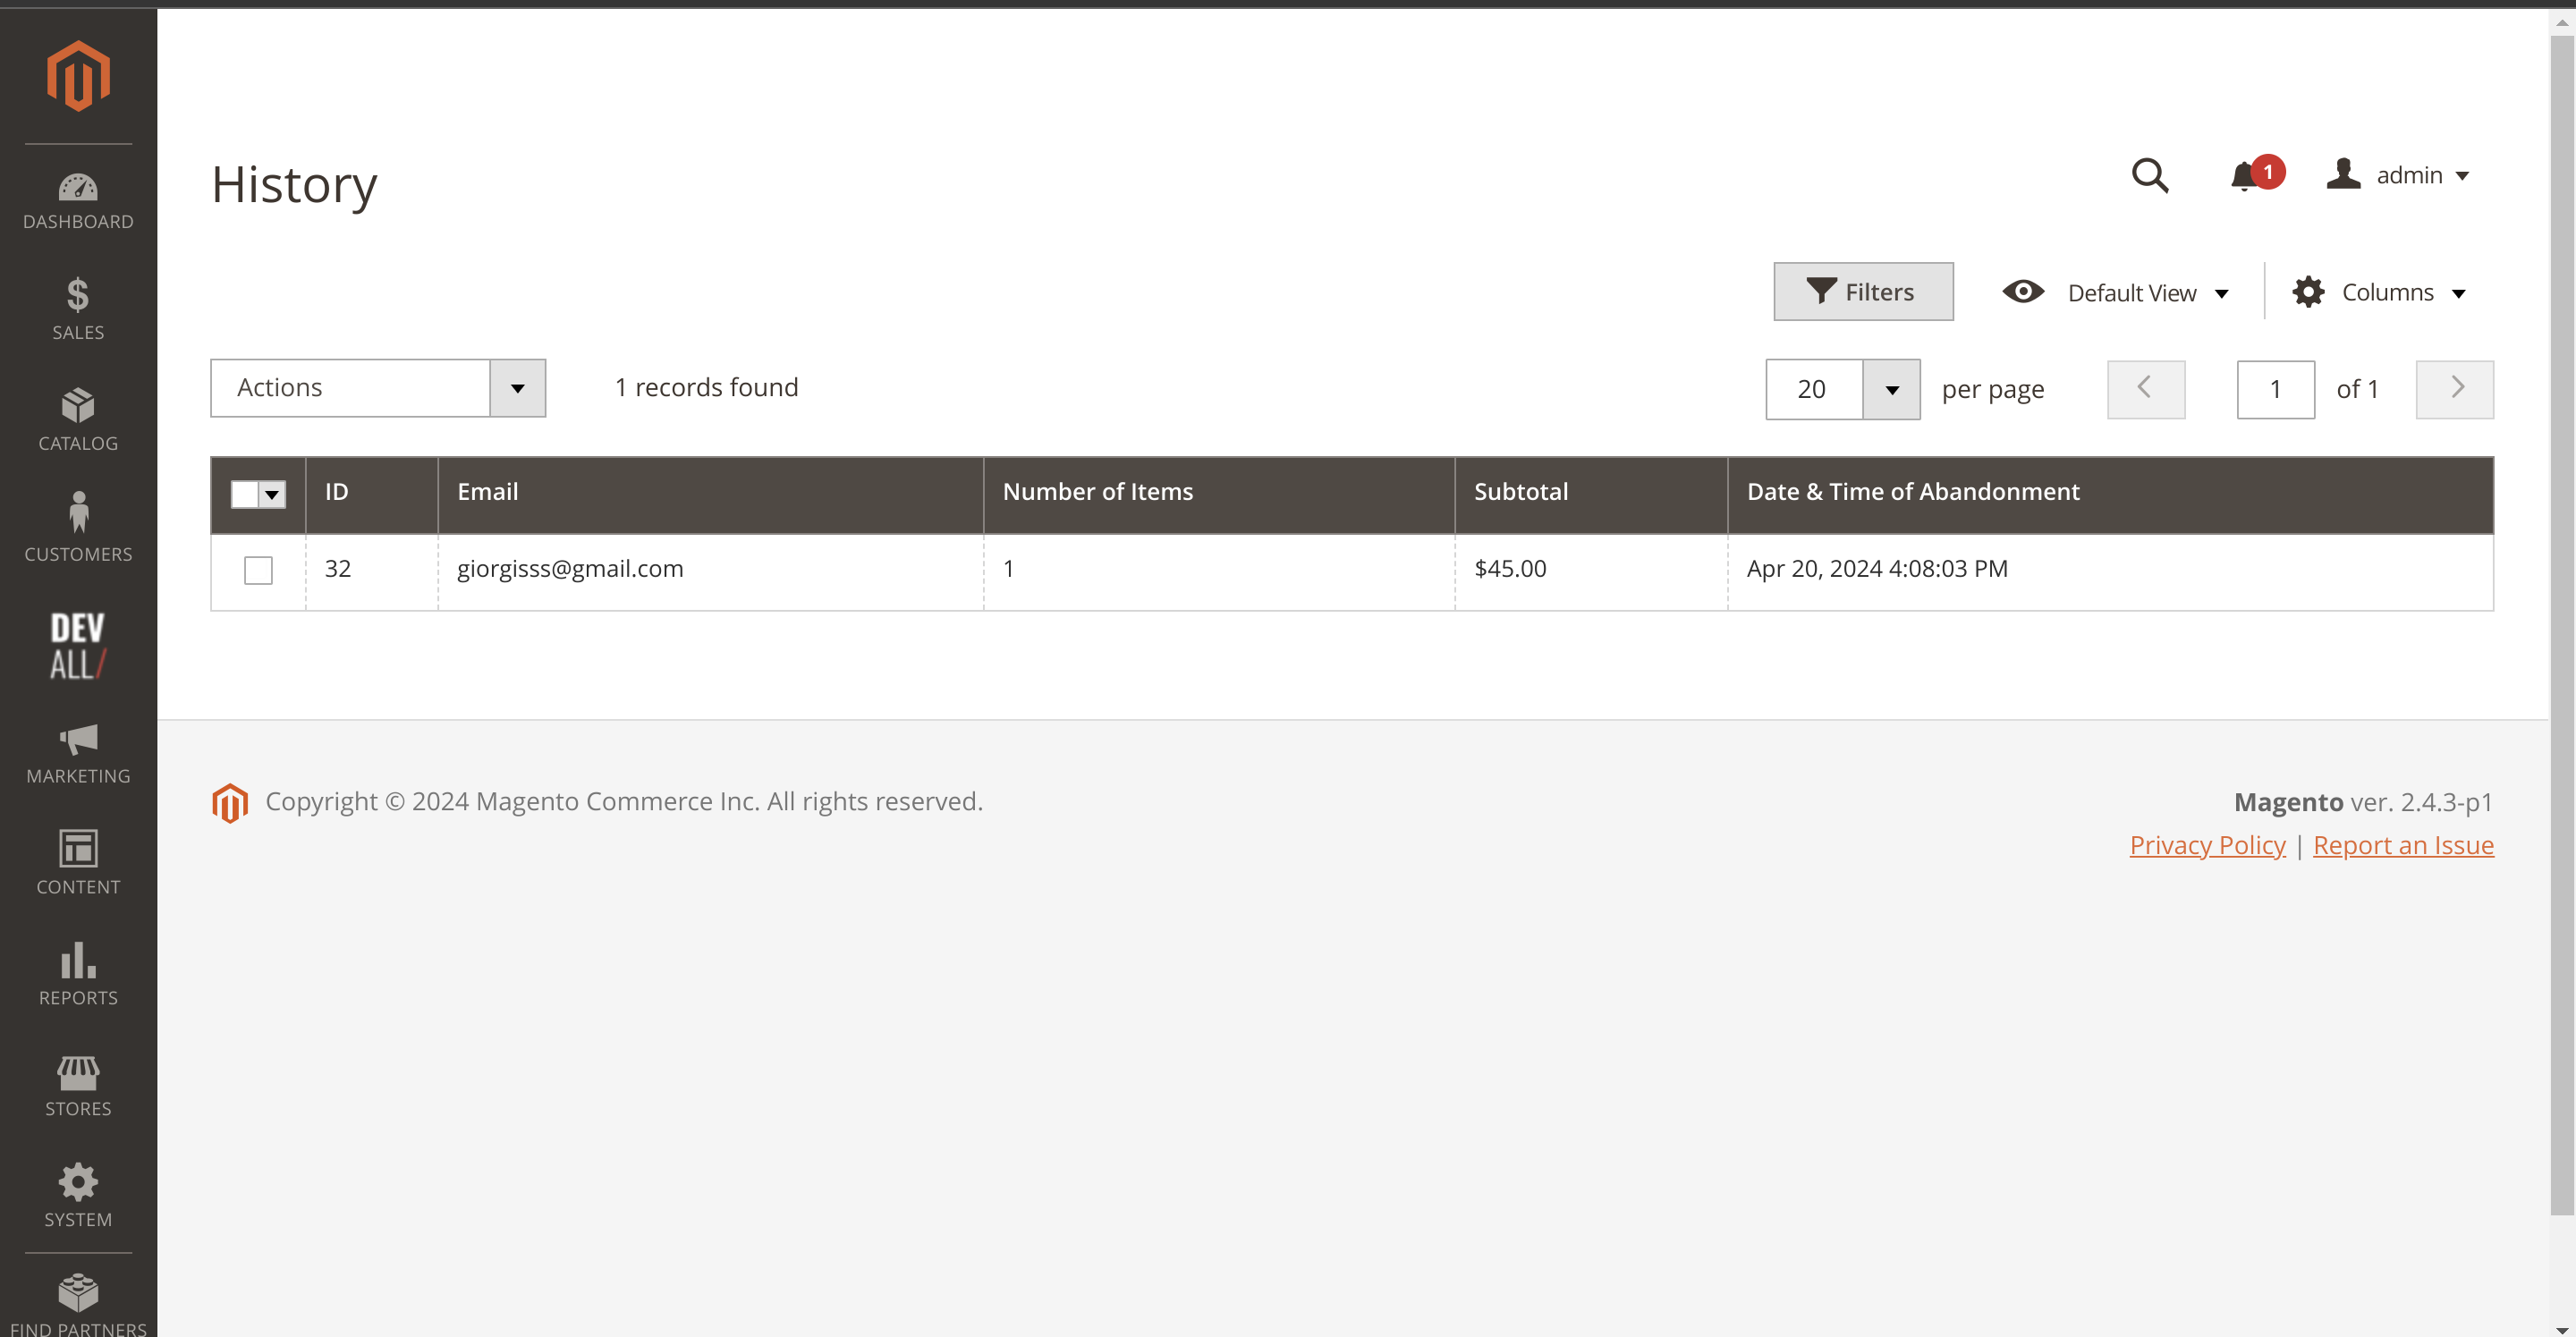The width and height of the screenshot is (2576, 1337).
Task: Expand the Columns gear dropdown
Action: tap(2379, 293)
